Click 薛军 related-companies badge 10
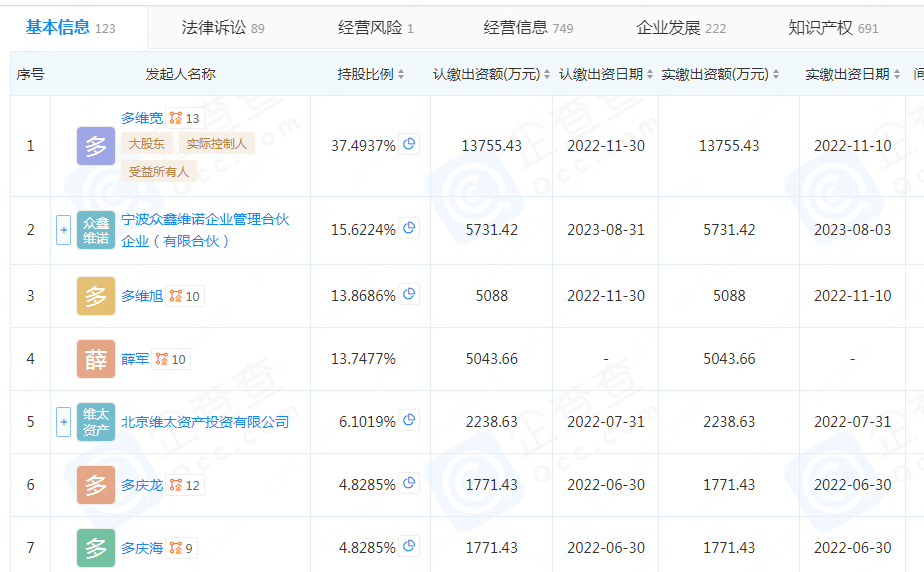924x572 pixels. [171, 359]
